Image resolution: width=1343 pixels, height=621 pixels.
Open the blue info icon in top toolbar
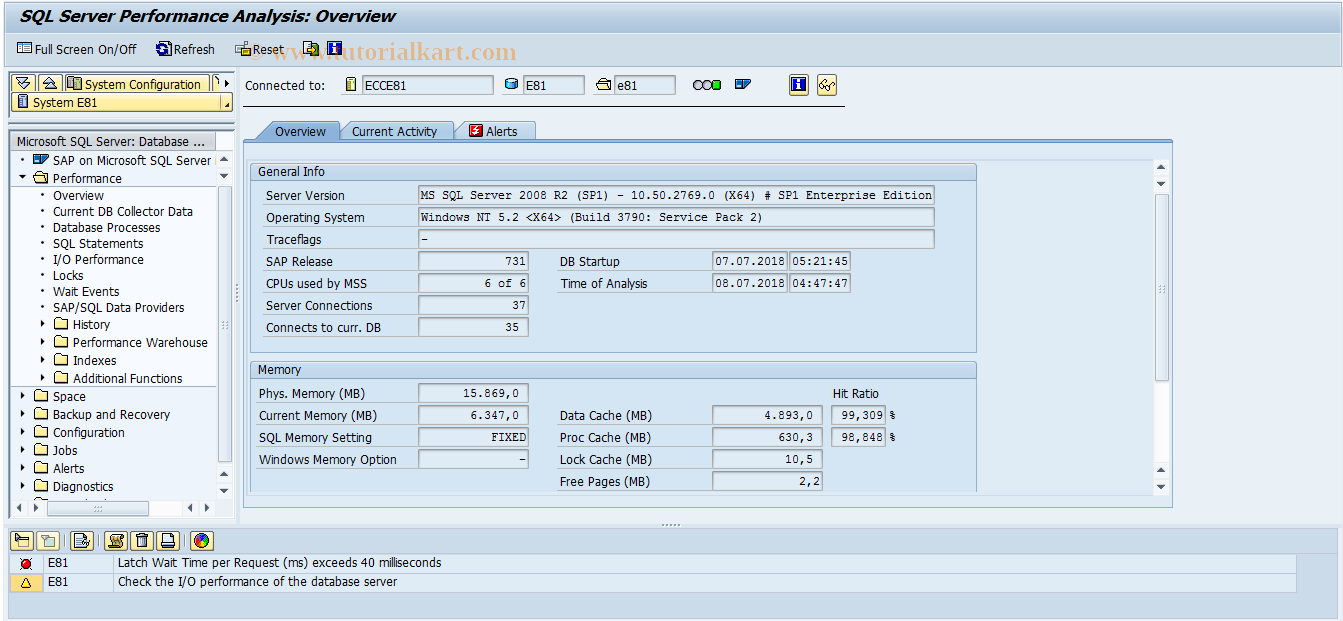point(334,48)
